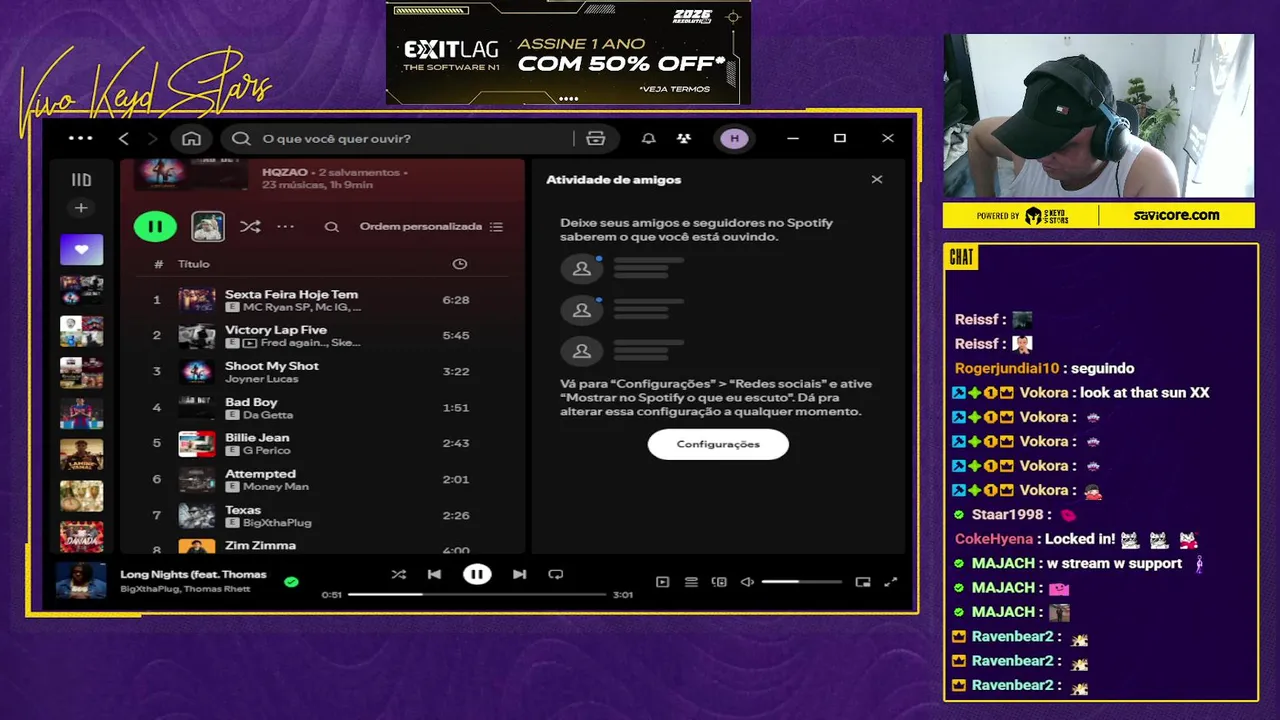Viewport: 1280px width, 720px height.
Task: Focus the 'O que você quer ouvir?' search box
Action: click(400, 138)
